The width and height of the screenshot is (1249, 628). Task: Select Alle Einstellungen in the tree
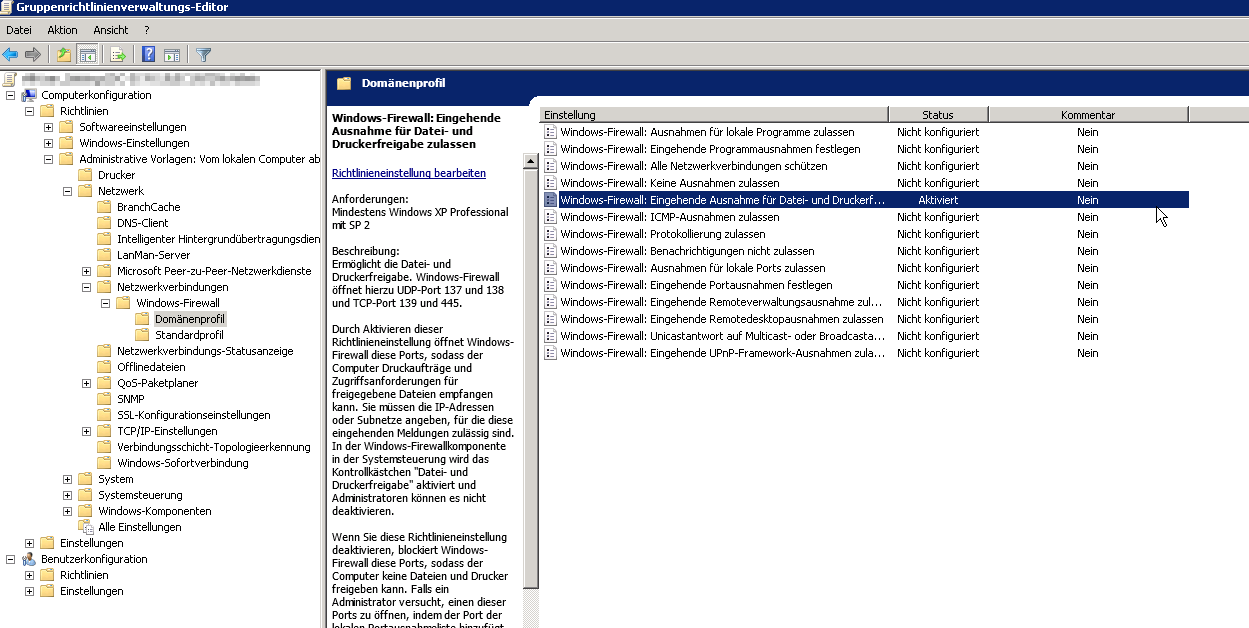(x=139, y=527)
